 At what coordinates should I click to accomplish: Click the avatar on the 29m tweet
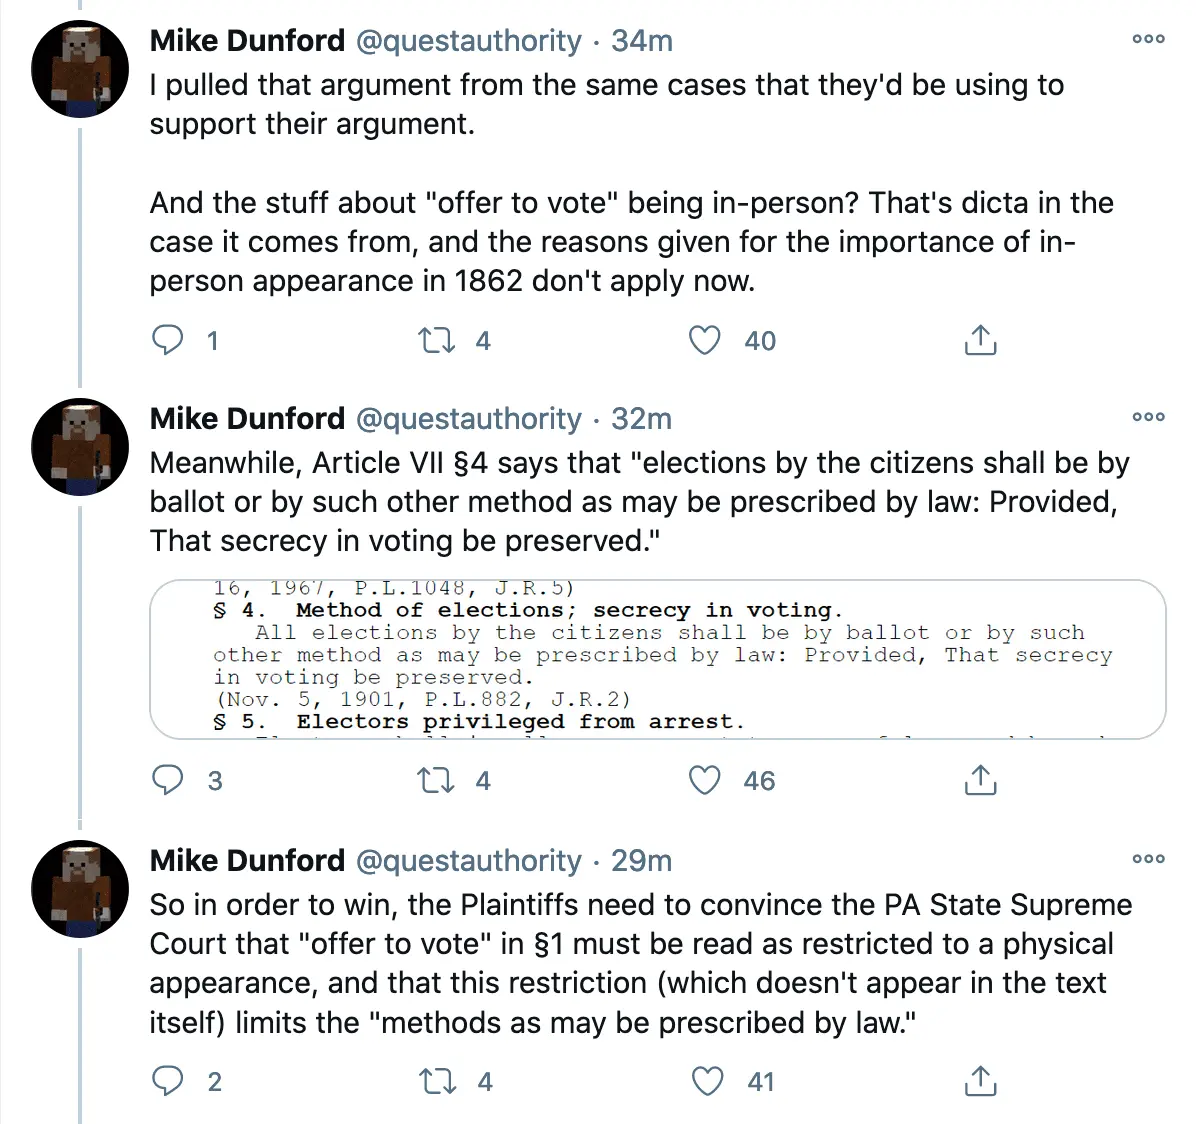click(x=80, y=887)
